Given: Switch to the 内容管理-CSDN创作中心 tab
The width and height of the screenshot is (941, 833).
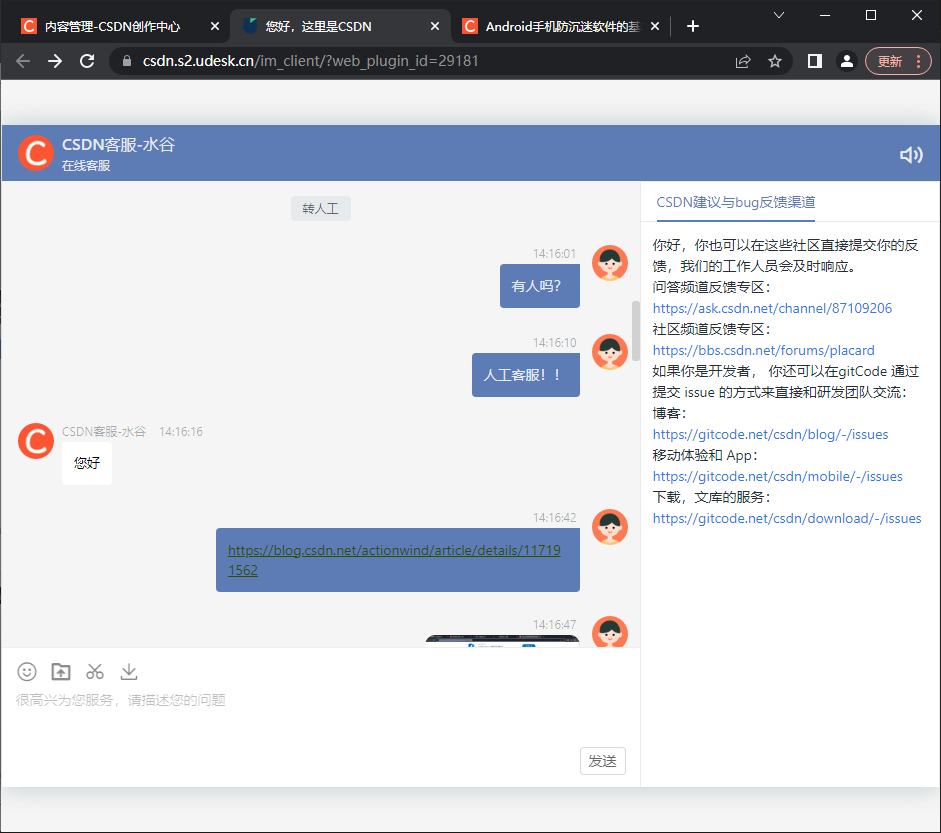Looking at the screenshot, I should (113, 26).
